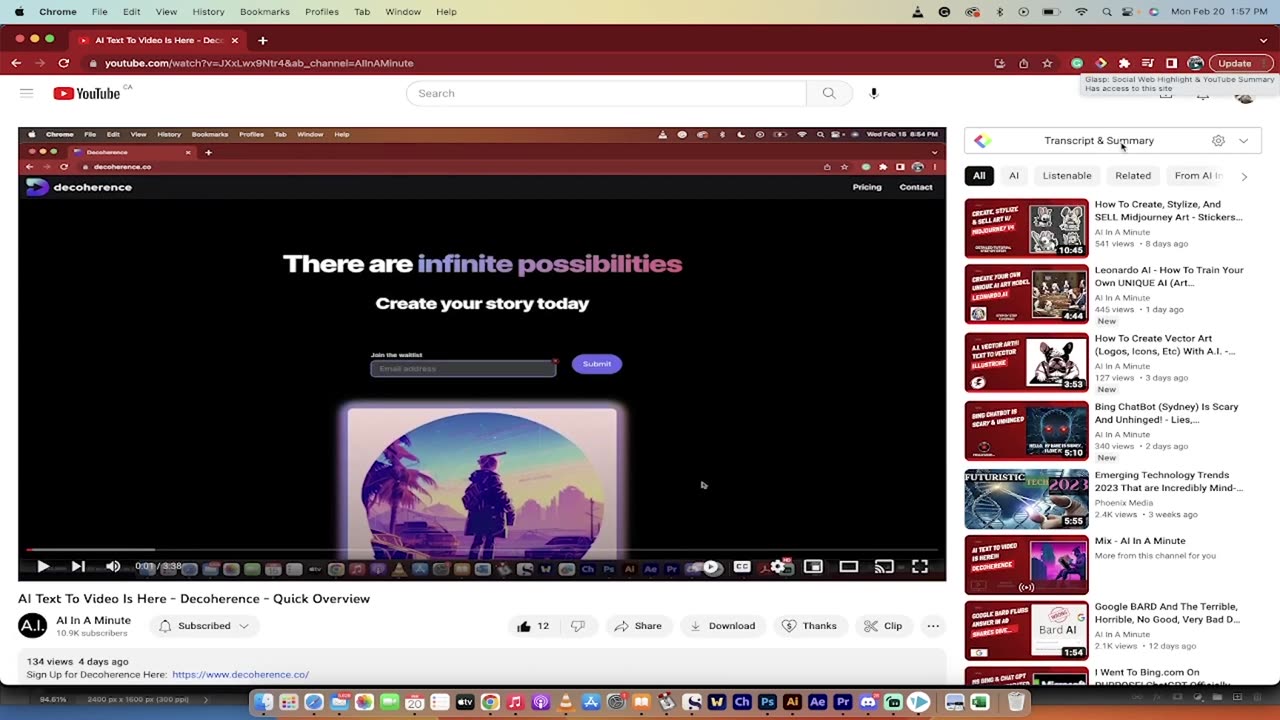Skip to the next video

tap(78, 566)
